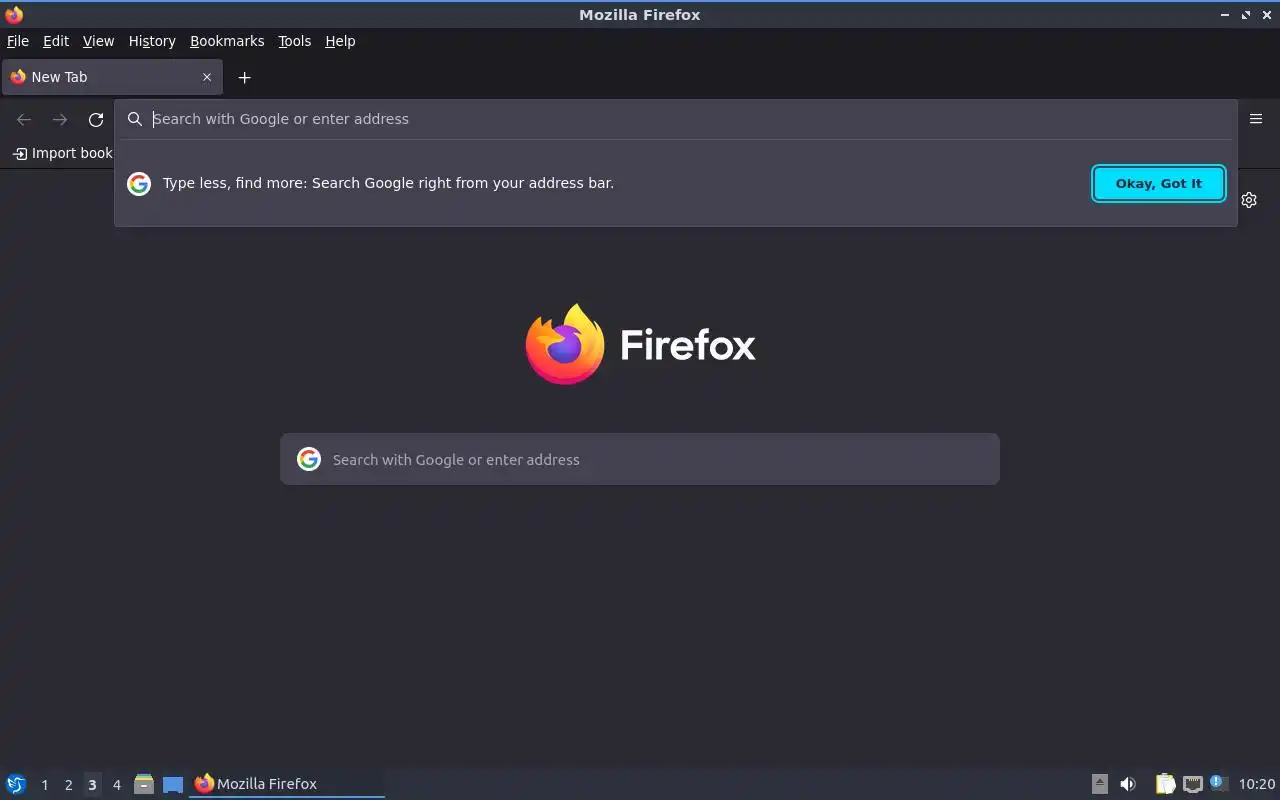Open the Help menu
This screenshot has width=1280, height=800.
click(340, 41)
